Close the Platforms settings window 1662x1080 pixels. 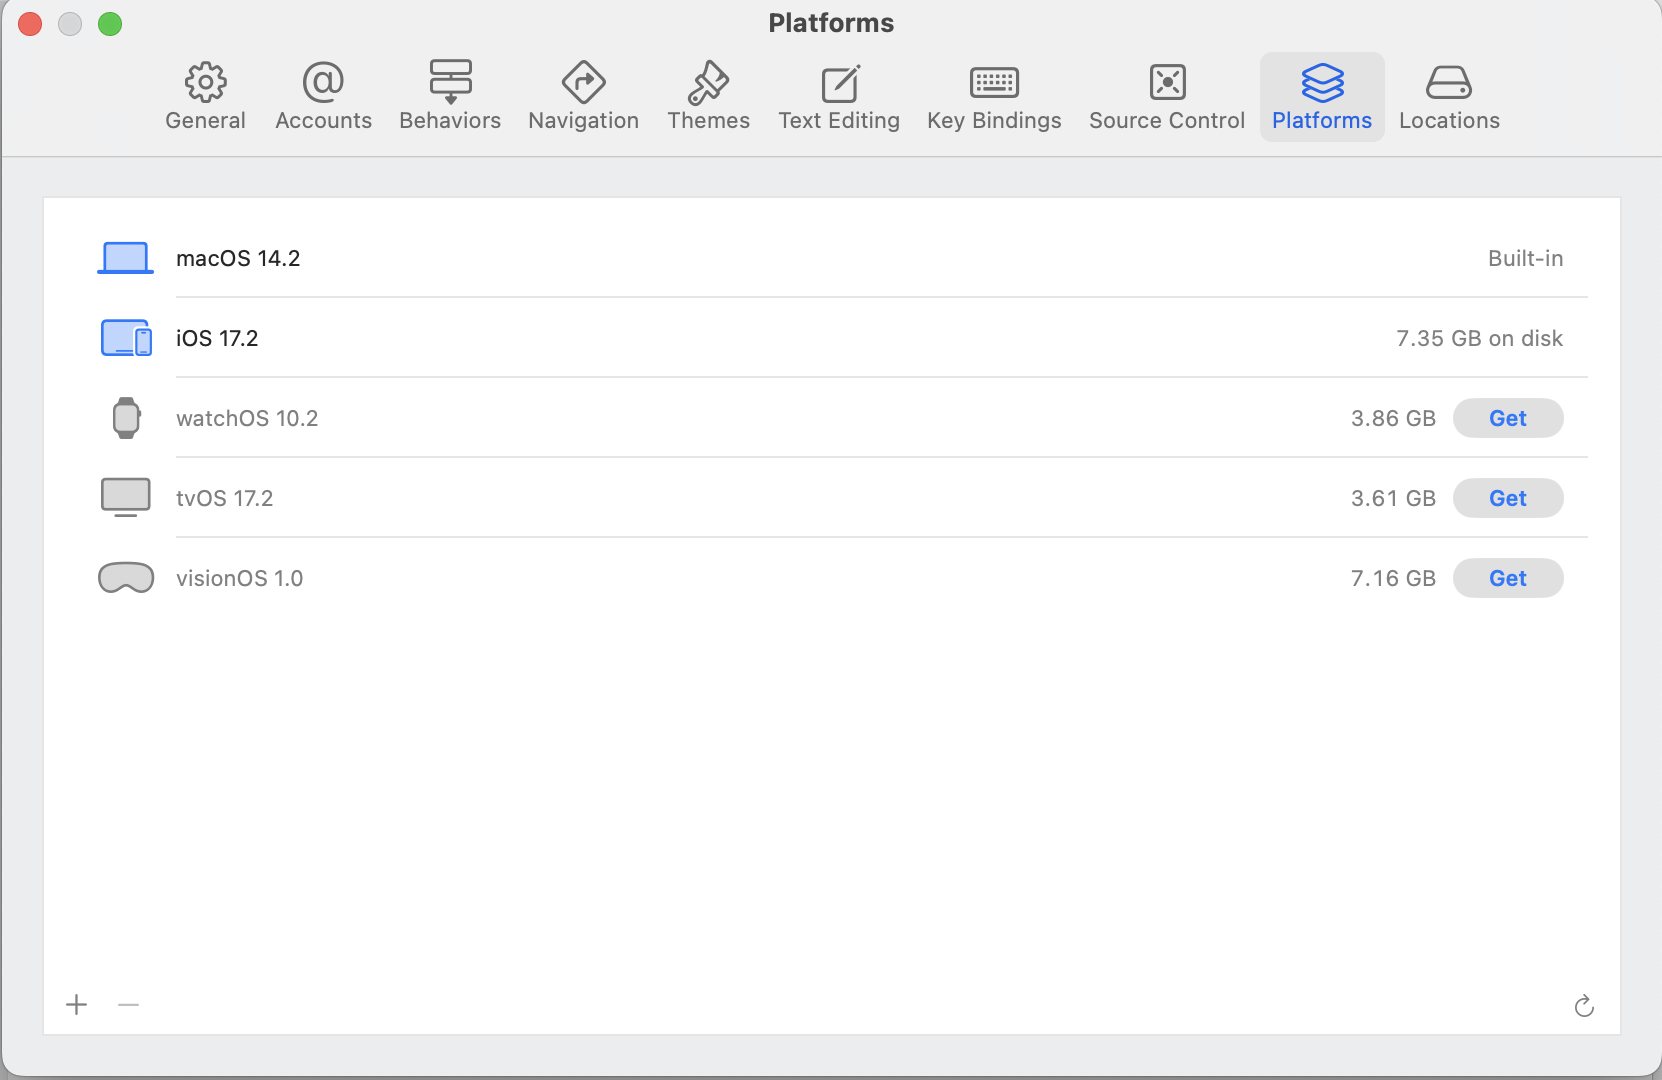(30, 24)
